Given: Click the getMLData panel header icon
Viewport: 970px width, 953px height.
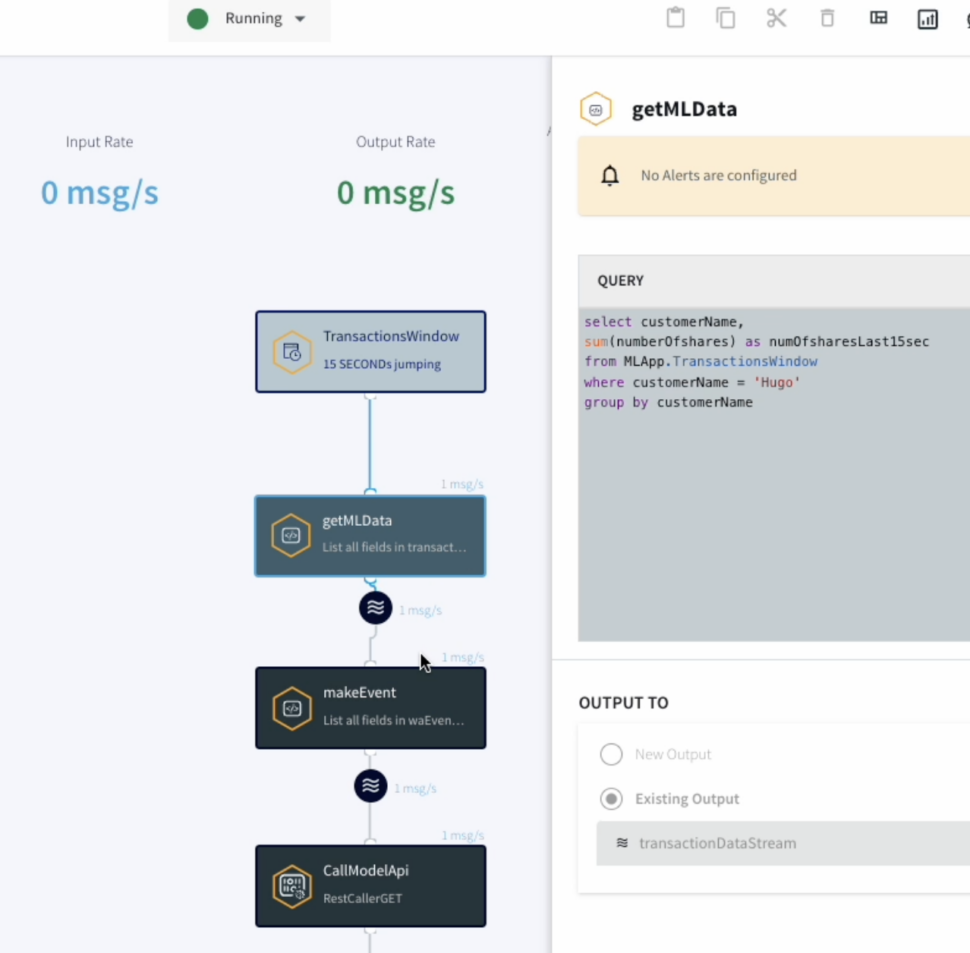Looking at the screenshot, I should click(596, 109).
